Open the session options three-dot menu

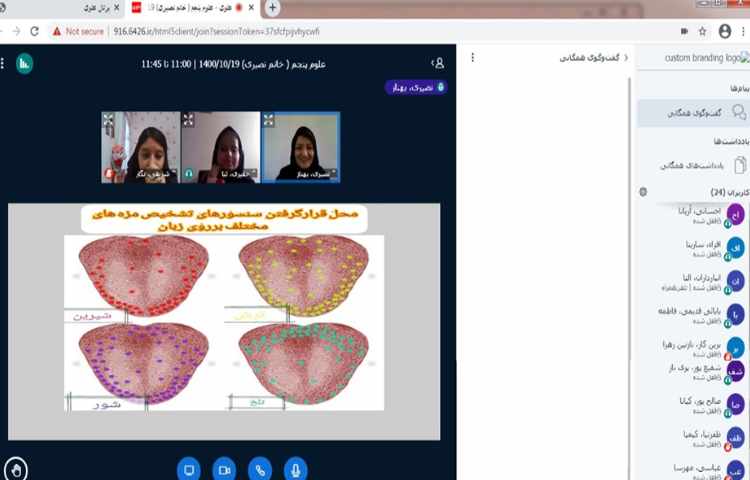tap(2, 64)
